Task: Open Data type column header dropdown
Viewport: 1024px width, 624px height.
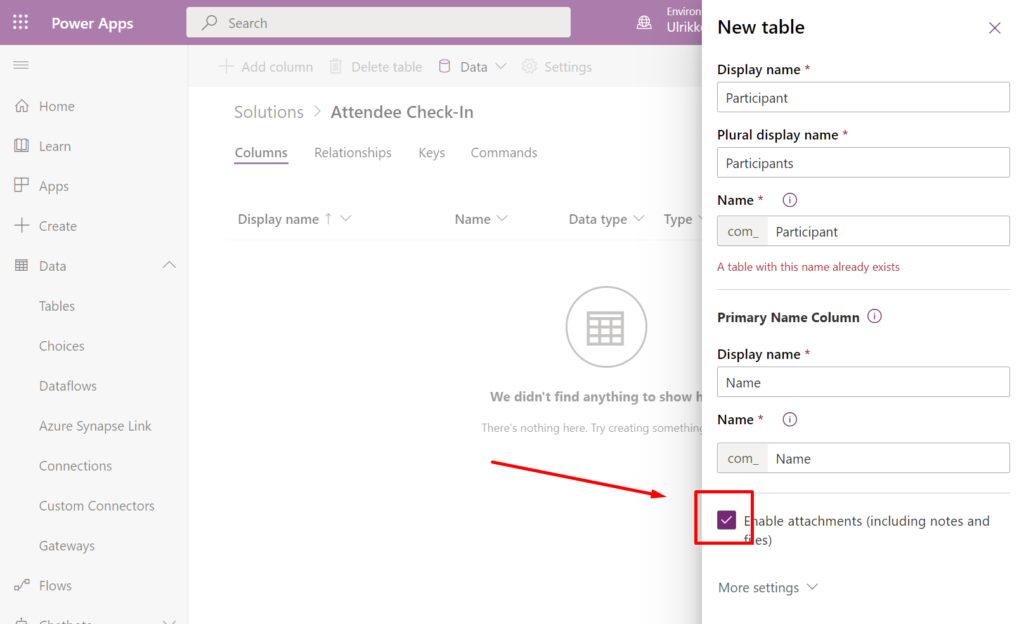Action: (639, 219)
